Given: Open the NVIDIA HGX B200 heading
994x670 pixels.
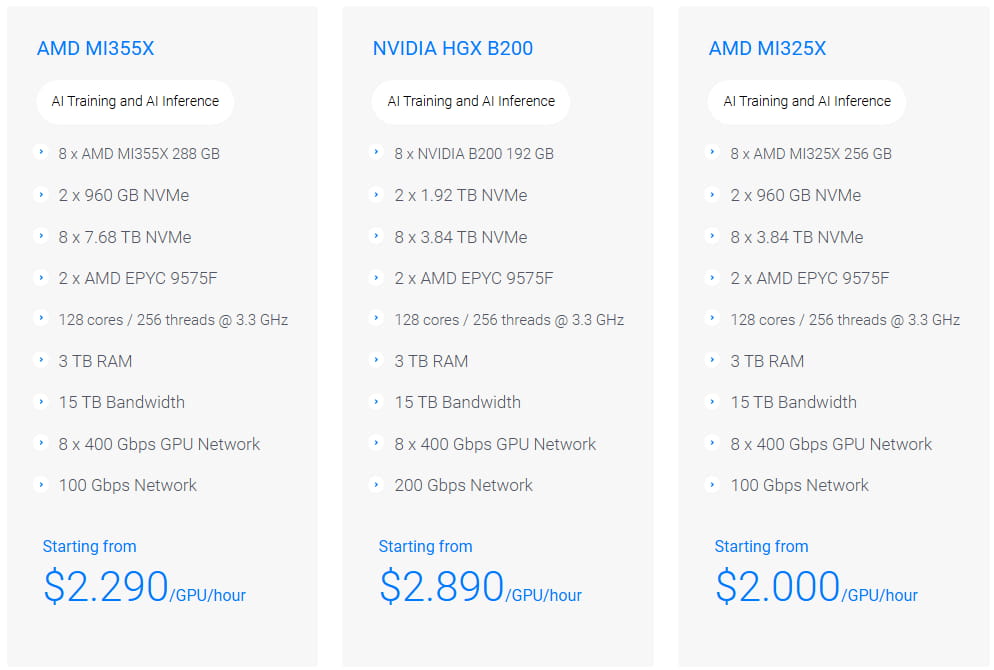Looking at the screenshot, I should [x=452, y=48].
